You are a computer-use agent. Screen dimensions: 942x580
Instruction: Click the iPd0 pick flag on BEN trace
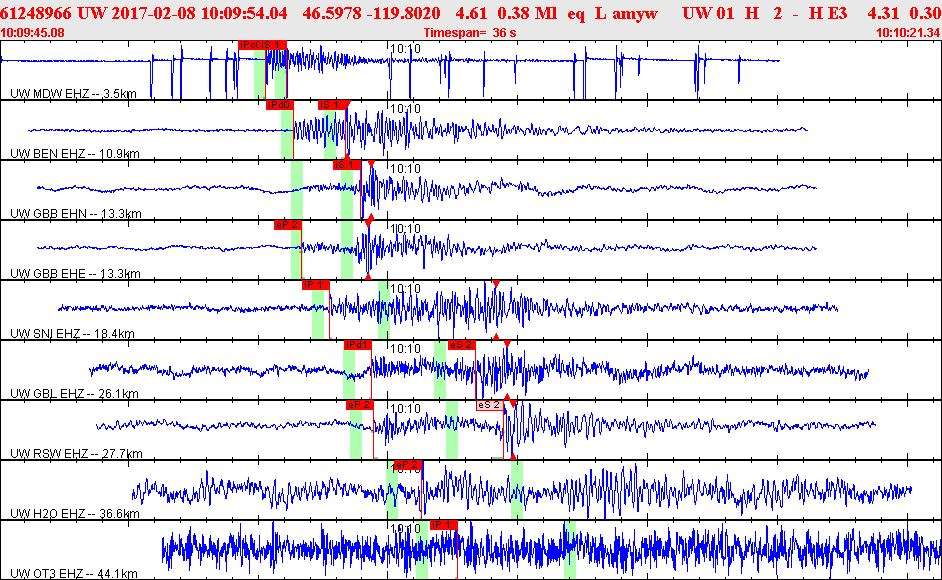(x=279, y=105)
